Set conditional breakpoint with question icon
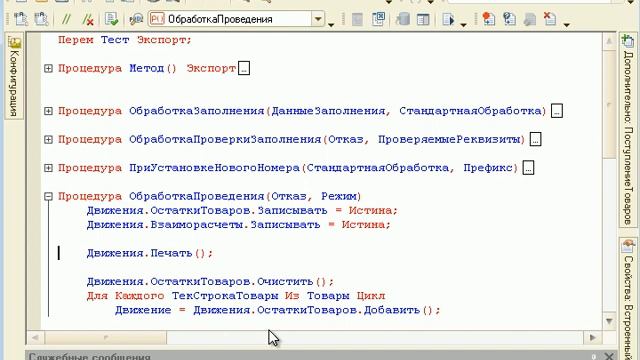 point(509,19)
